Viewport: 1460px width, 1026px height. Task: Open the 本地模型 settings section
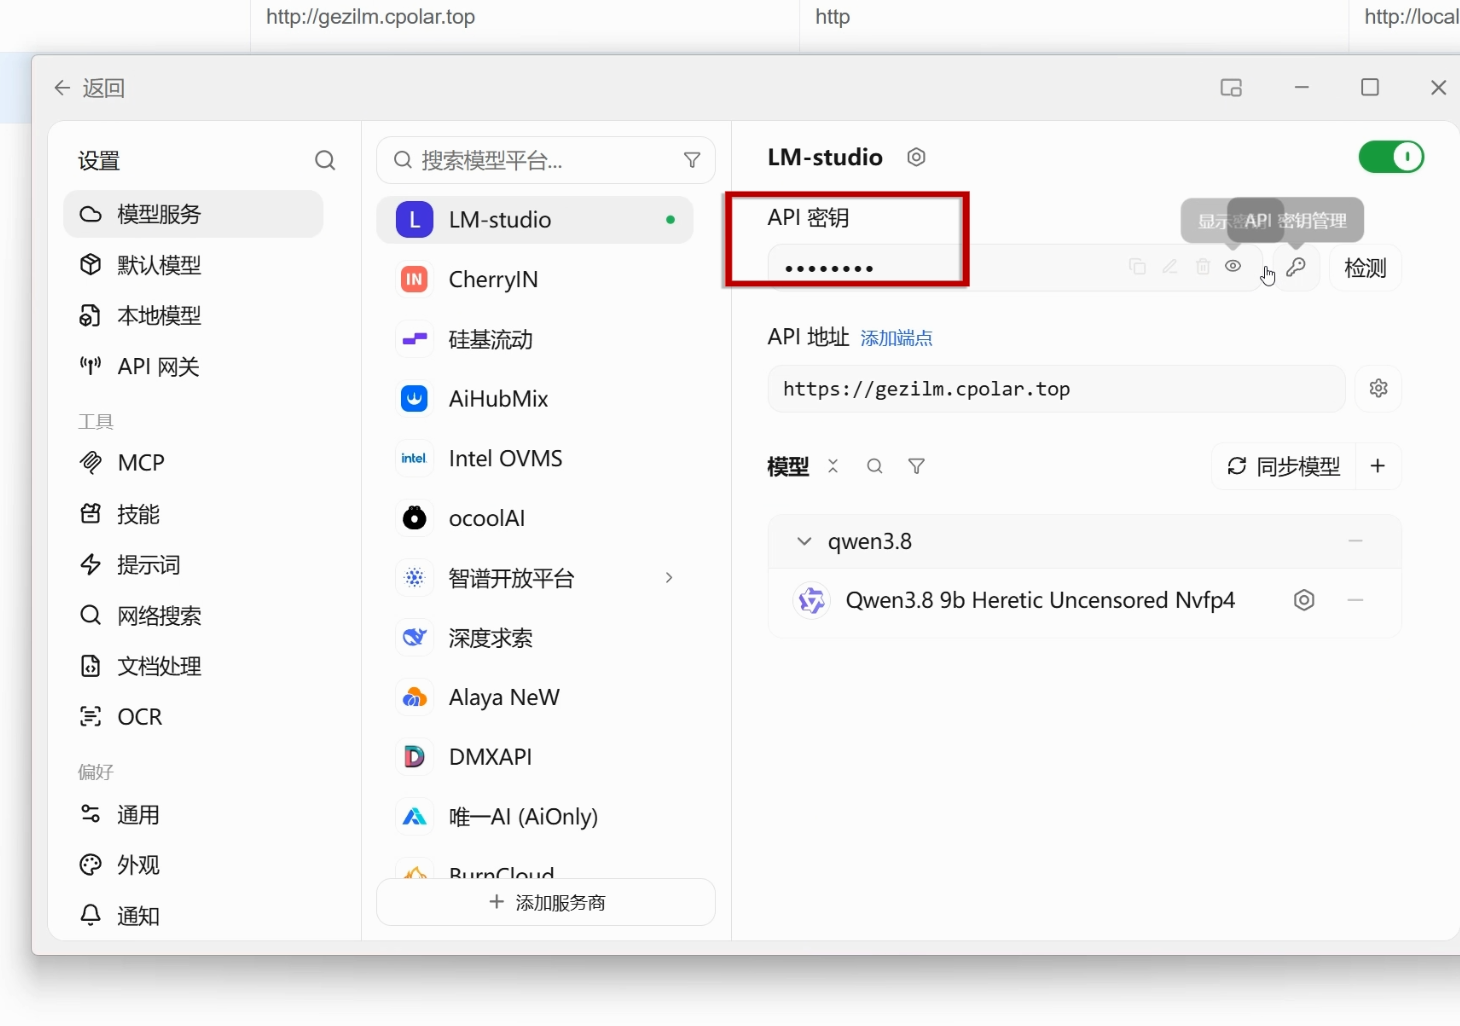(x=193, y=316)
